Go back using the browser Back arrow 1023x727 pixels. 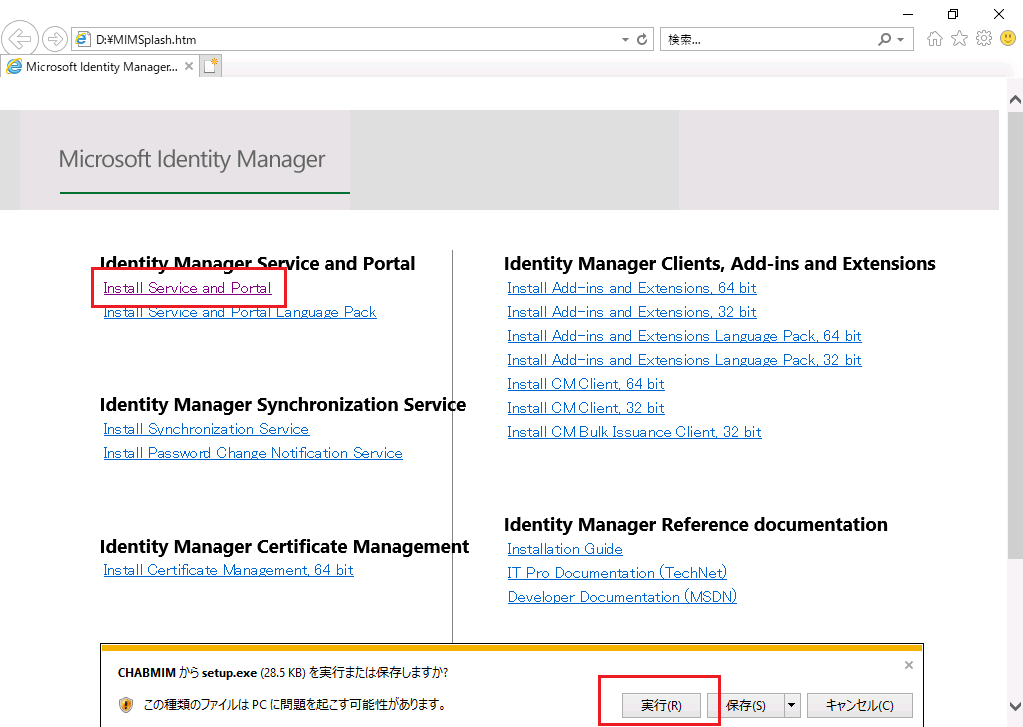point(20,39)
